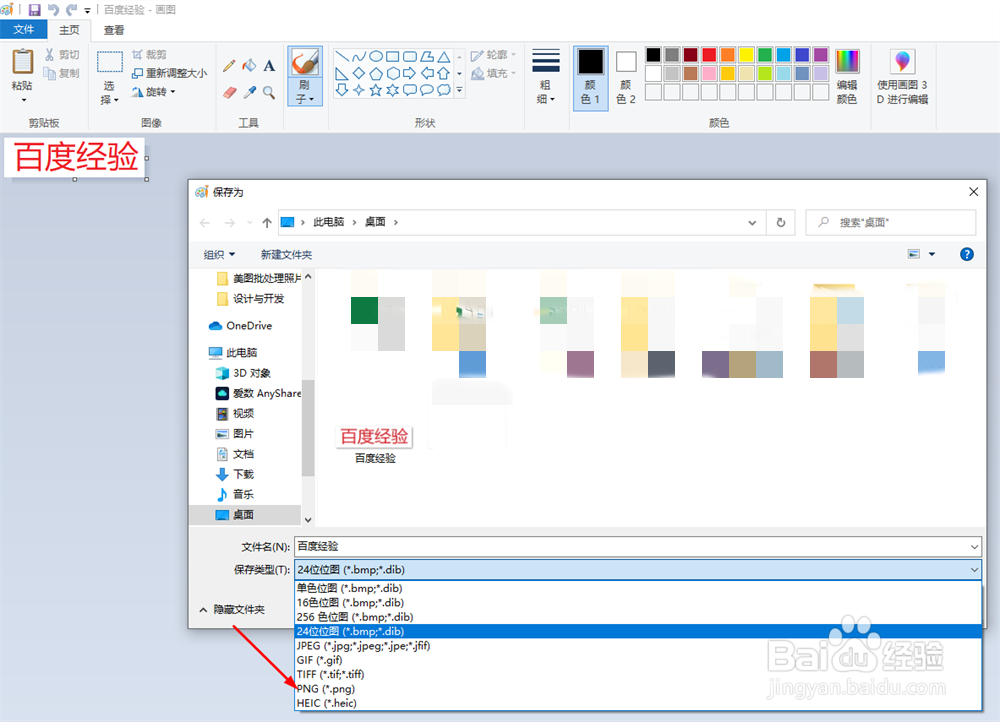Click the Paste clipboard icon
The image size is (1000, 722).
[x=22, y=63]
